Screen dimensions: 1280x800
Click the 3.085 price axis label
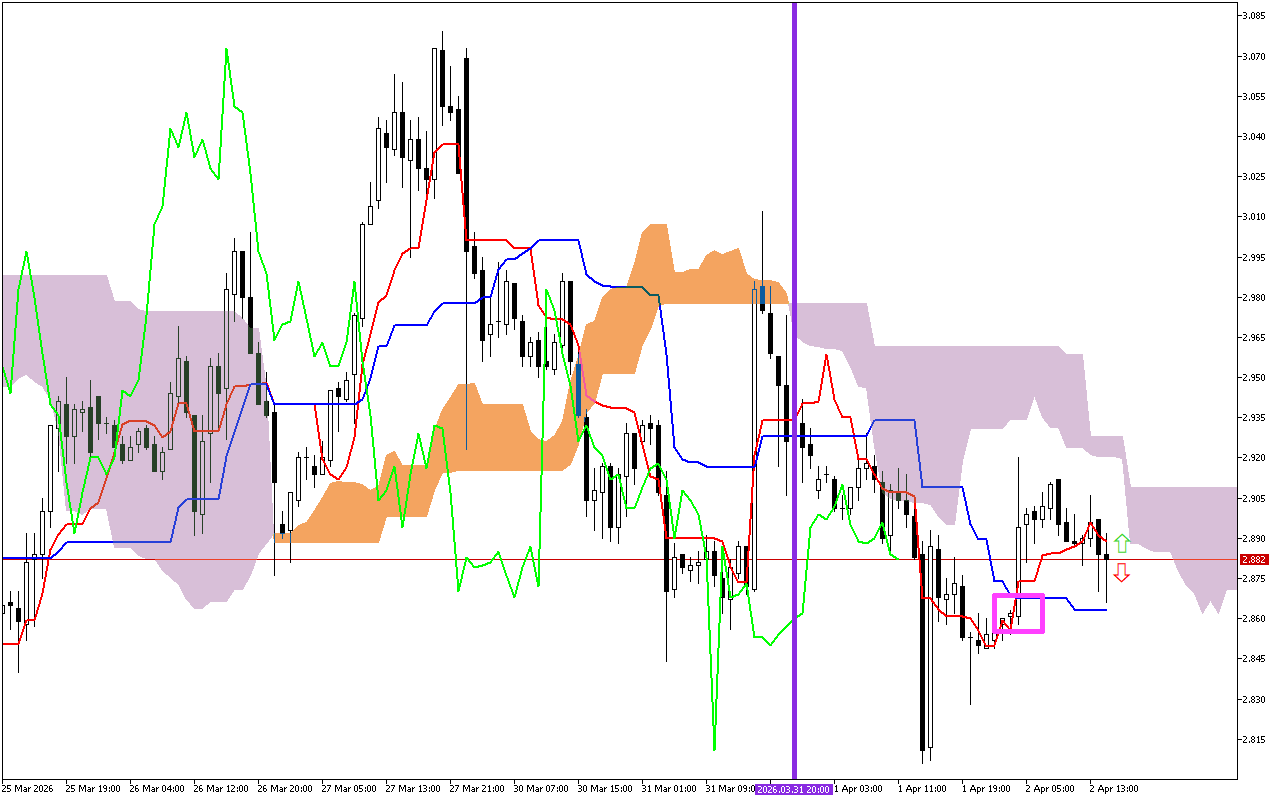coord(1253,16)
